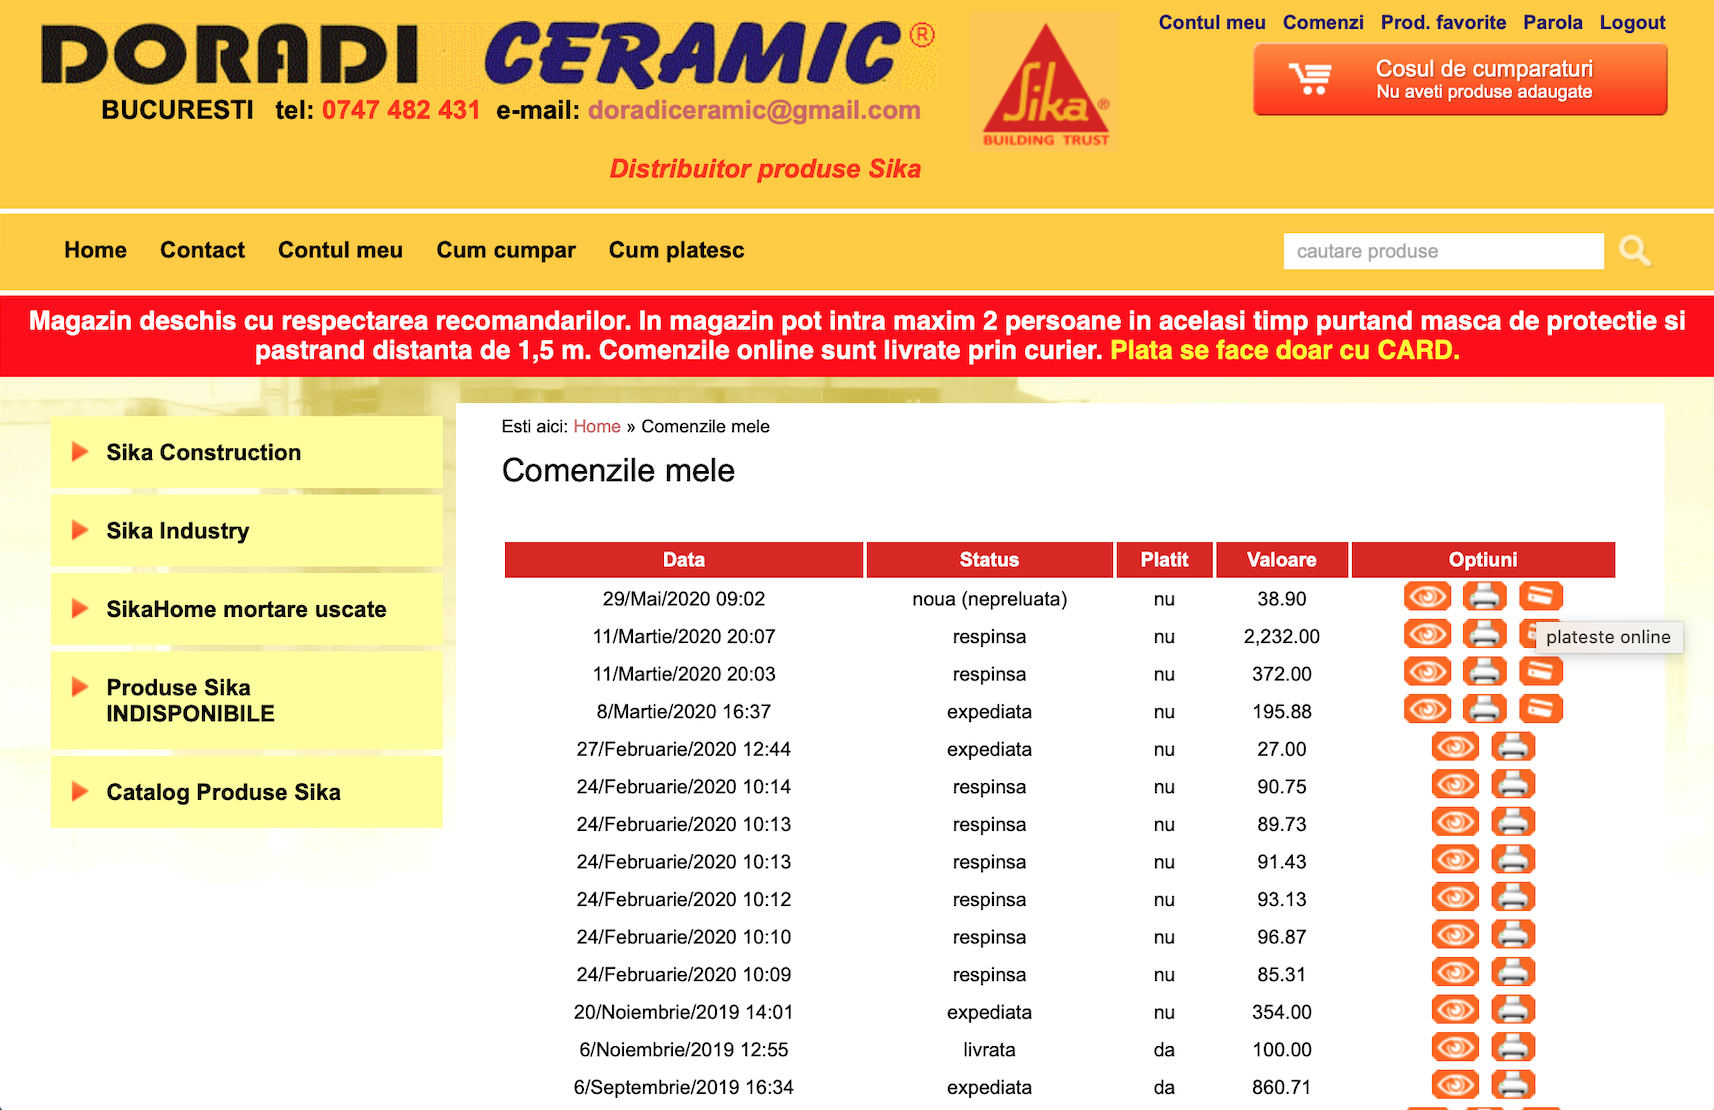Viewport: 1714px width, 1110px height.
Task: Click the search magnifier icon
Action: click(1635, 251)
